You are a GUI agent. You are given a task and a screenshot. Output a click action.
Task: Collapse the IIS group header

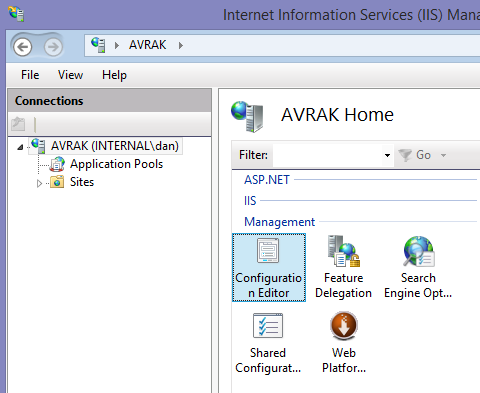(x=250, y=201)
